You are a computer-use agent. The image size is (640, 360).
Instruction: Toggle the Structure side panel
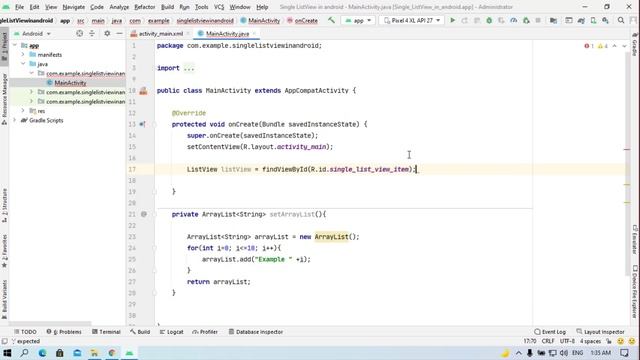(x=4, y=205)
